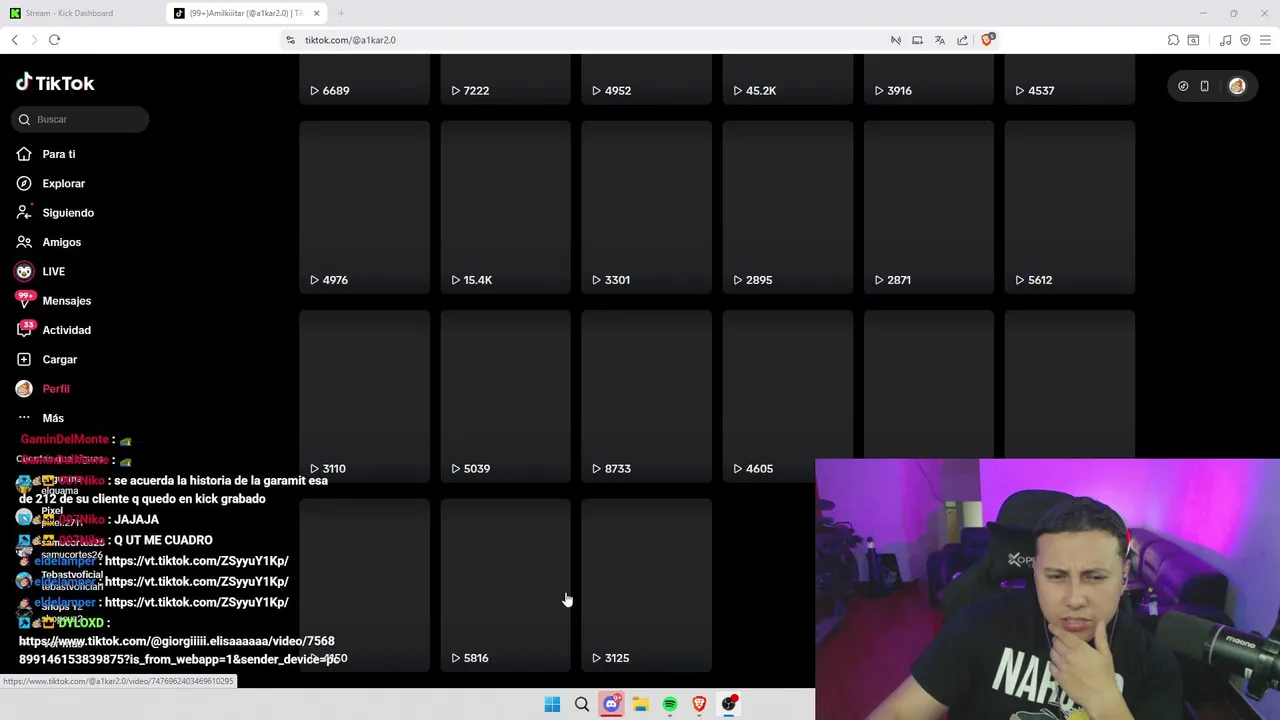Open the Explorar section

63,183
